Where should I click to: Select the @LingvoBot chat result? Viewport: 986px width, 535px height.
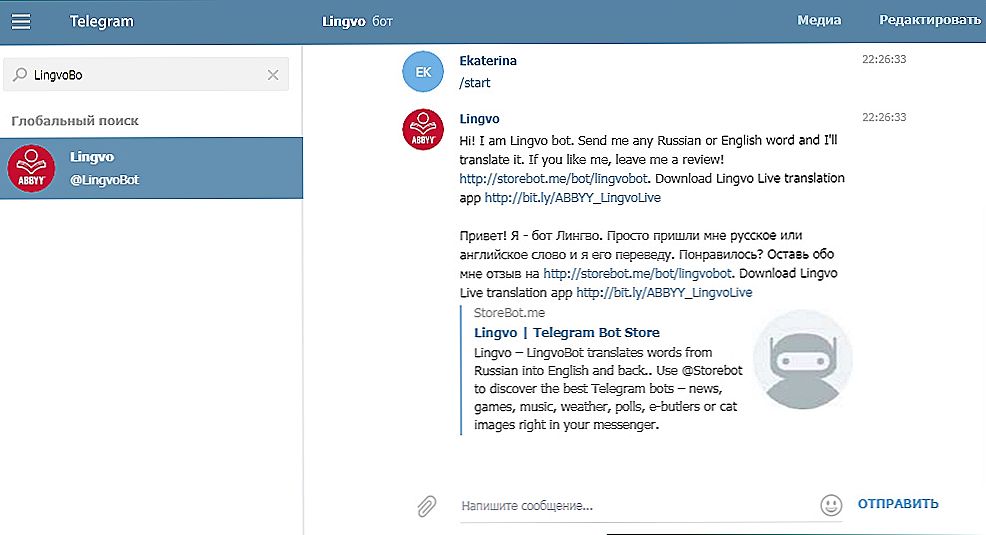(x=152, y=168)
